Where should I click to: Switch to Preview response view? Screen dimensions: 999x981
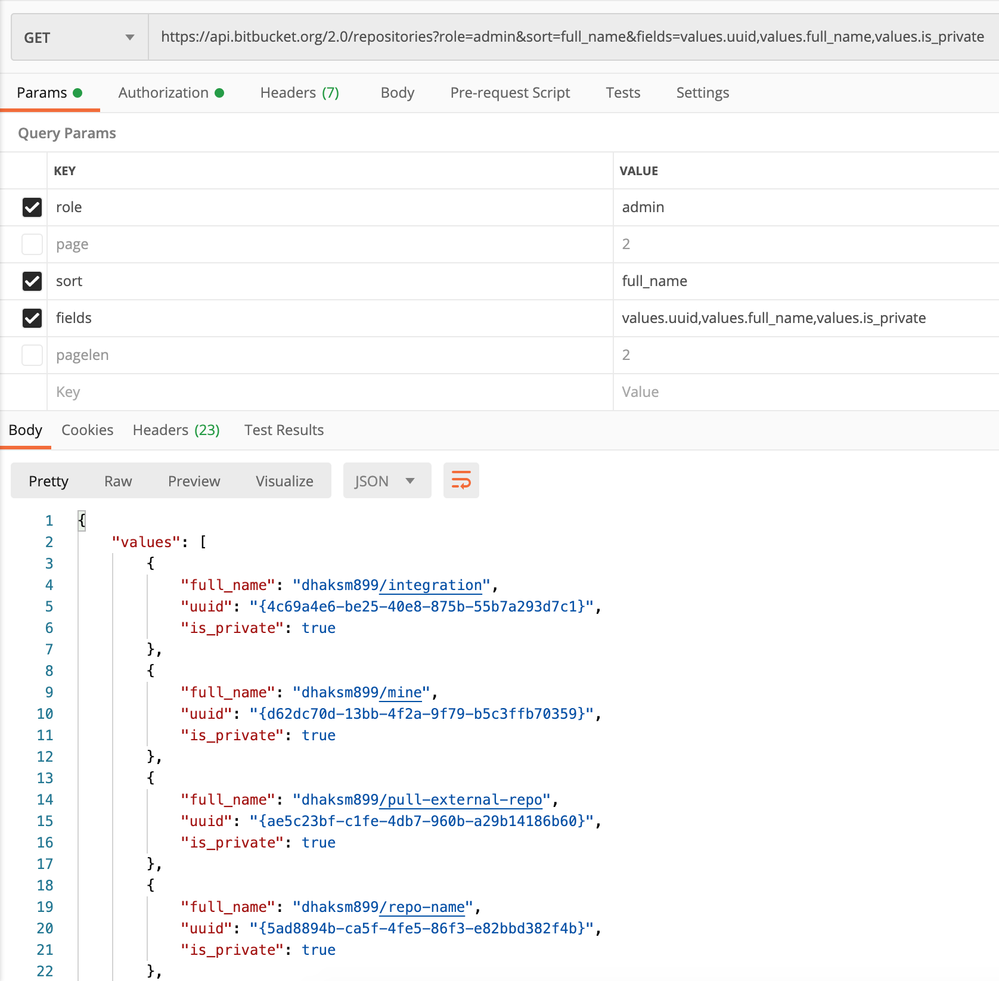coord(194,481)
